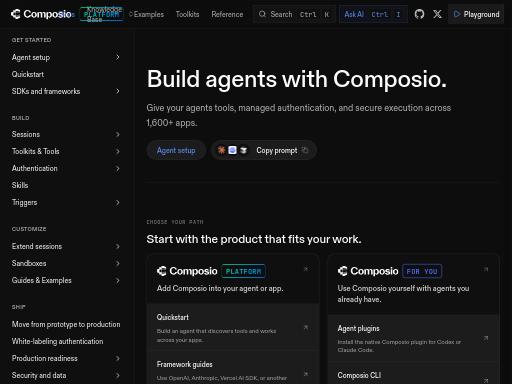Click 'Add Composio into your agent or app.' text
Image resolution: width=512 pixels, height=384 pixels.
220,288
